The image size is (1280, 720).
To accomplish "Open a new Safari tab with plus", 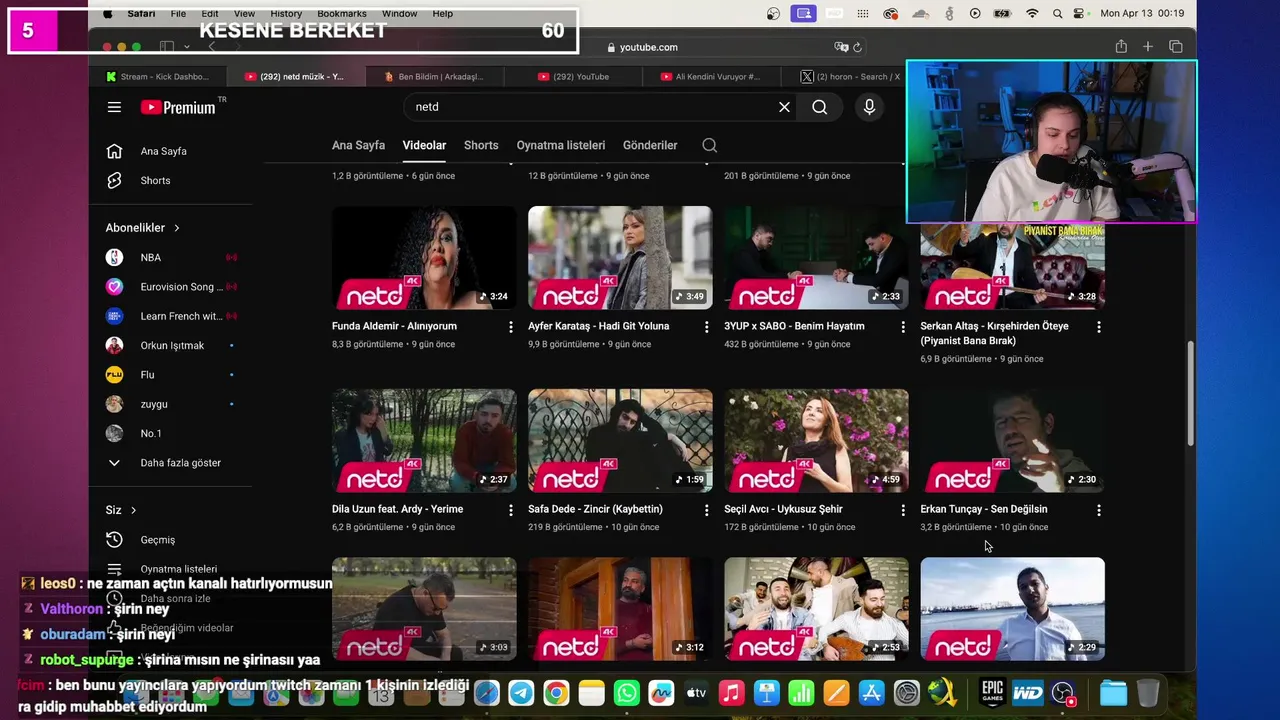I will click(x=1148, y=47).
